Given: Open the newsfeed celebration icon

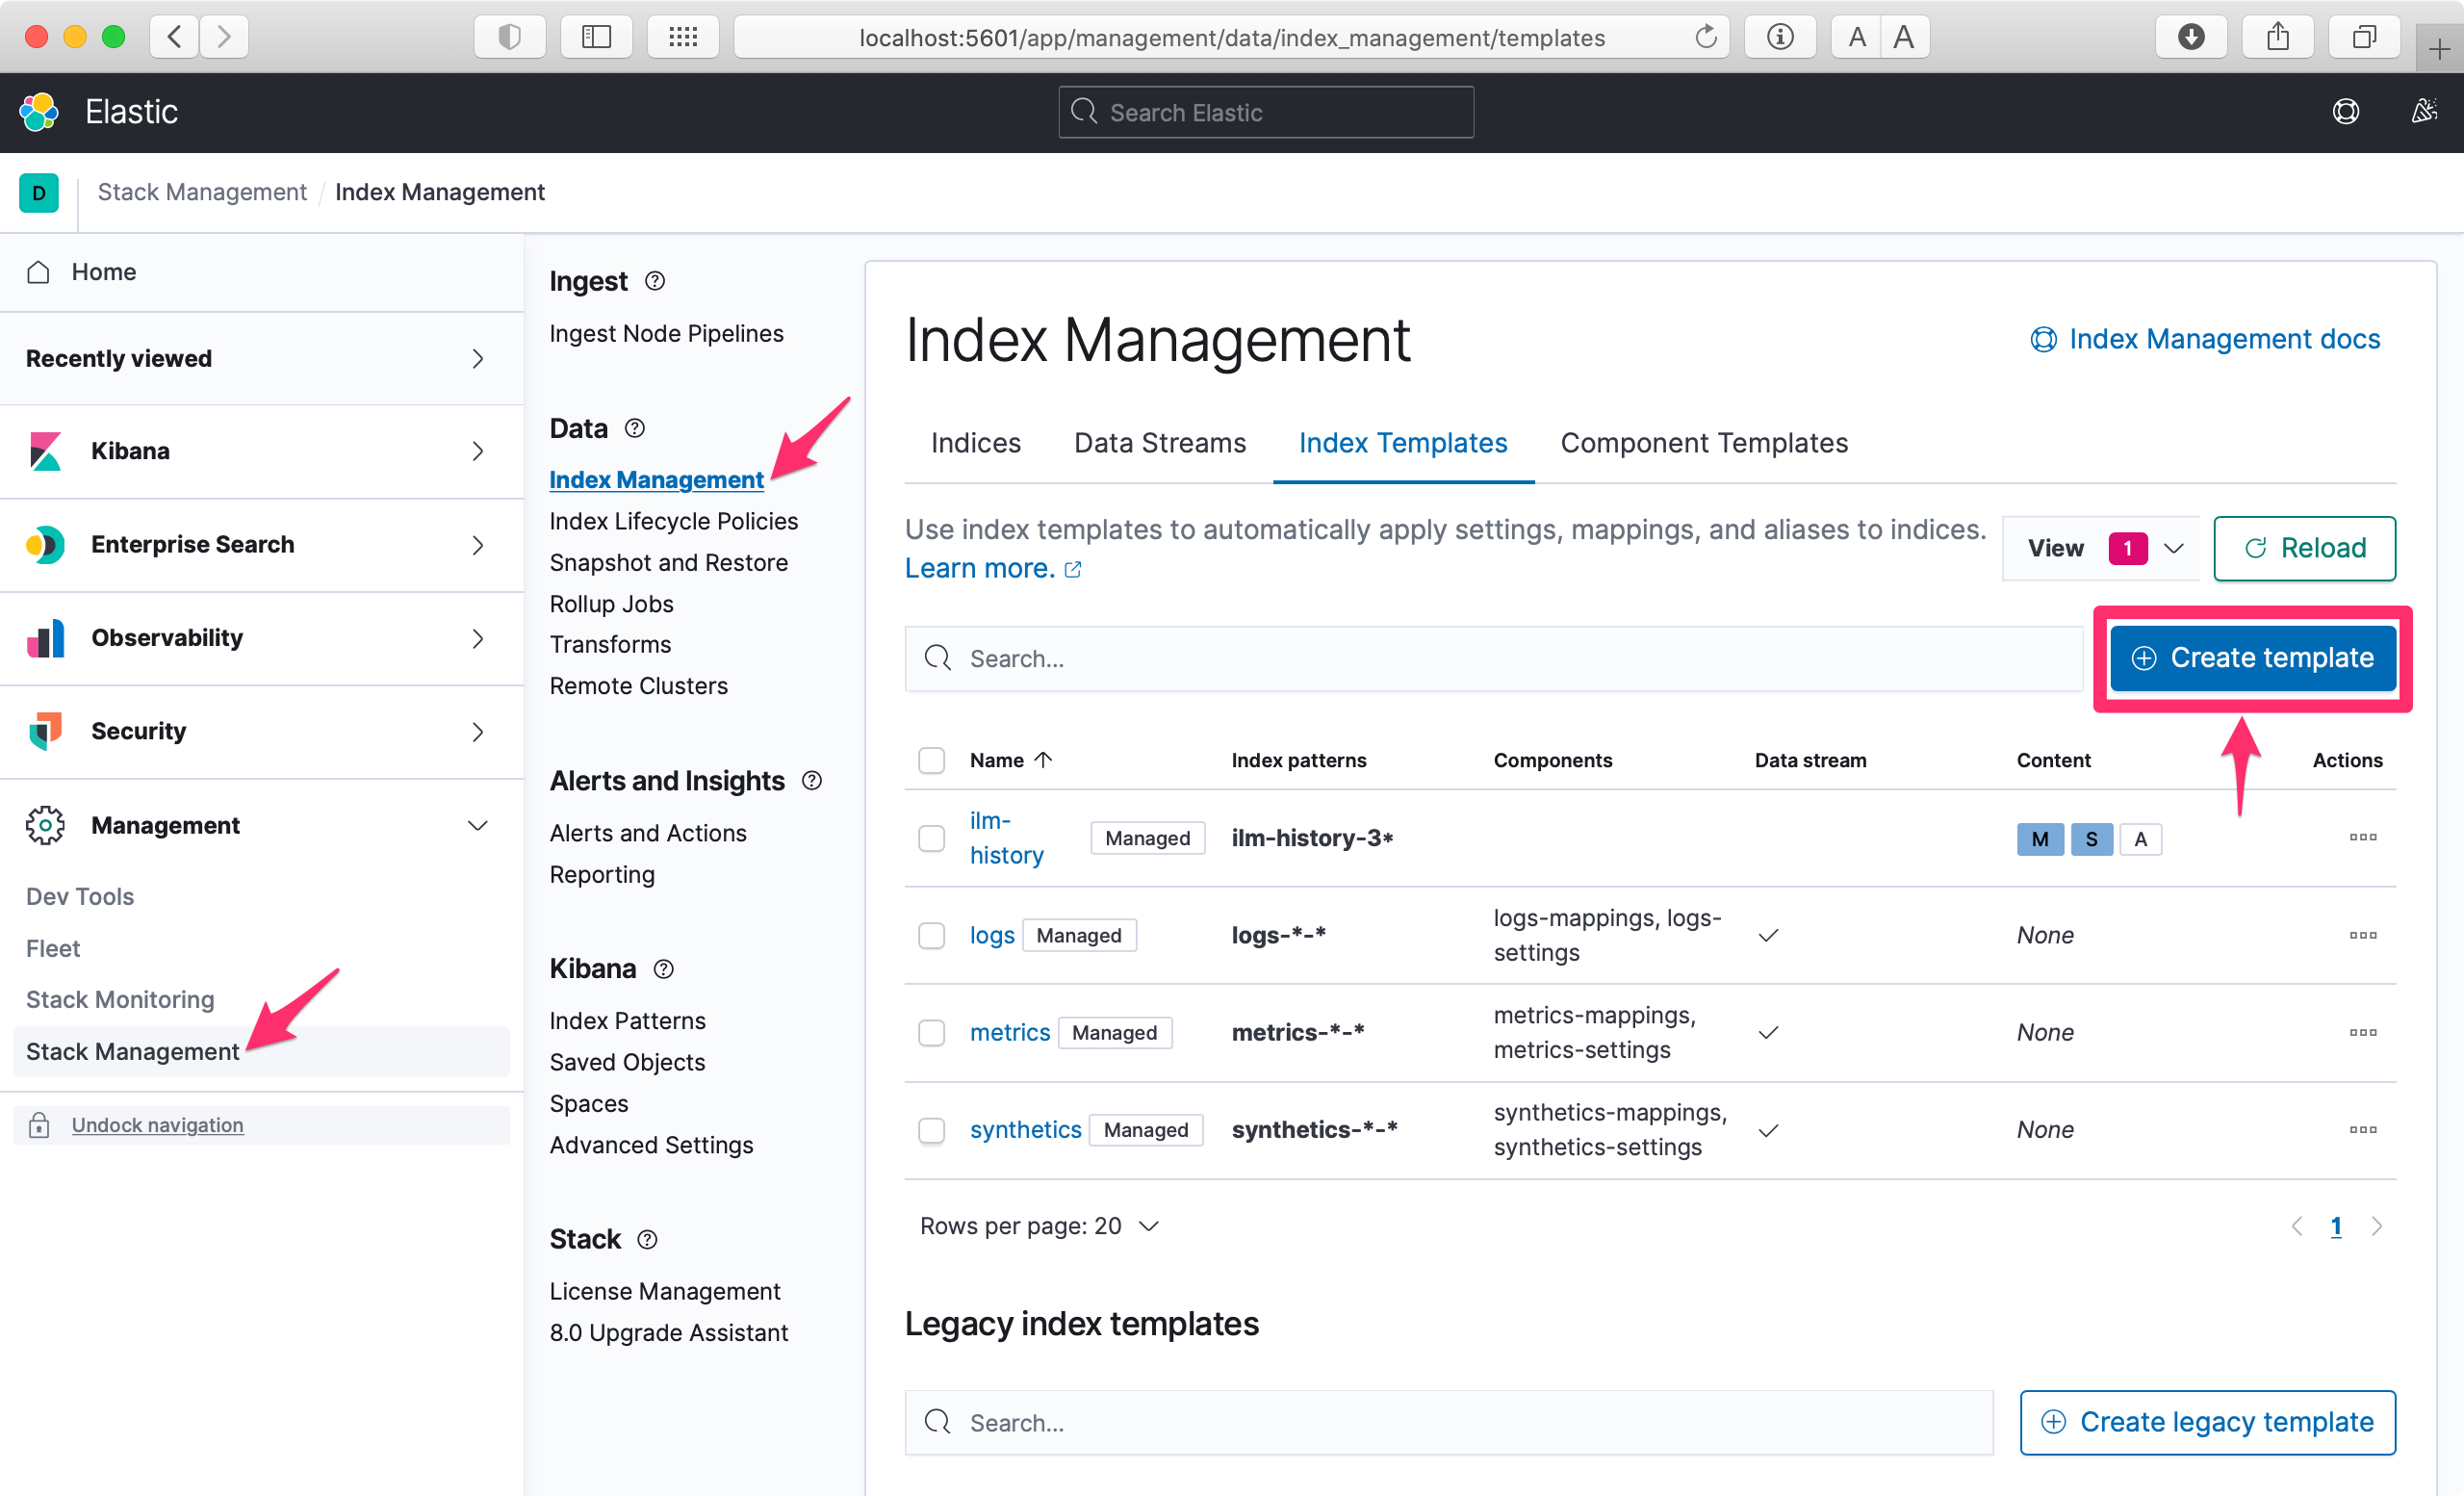Looking at the screenshot, I should (x=2423, y=112).
